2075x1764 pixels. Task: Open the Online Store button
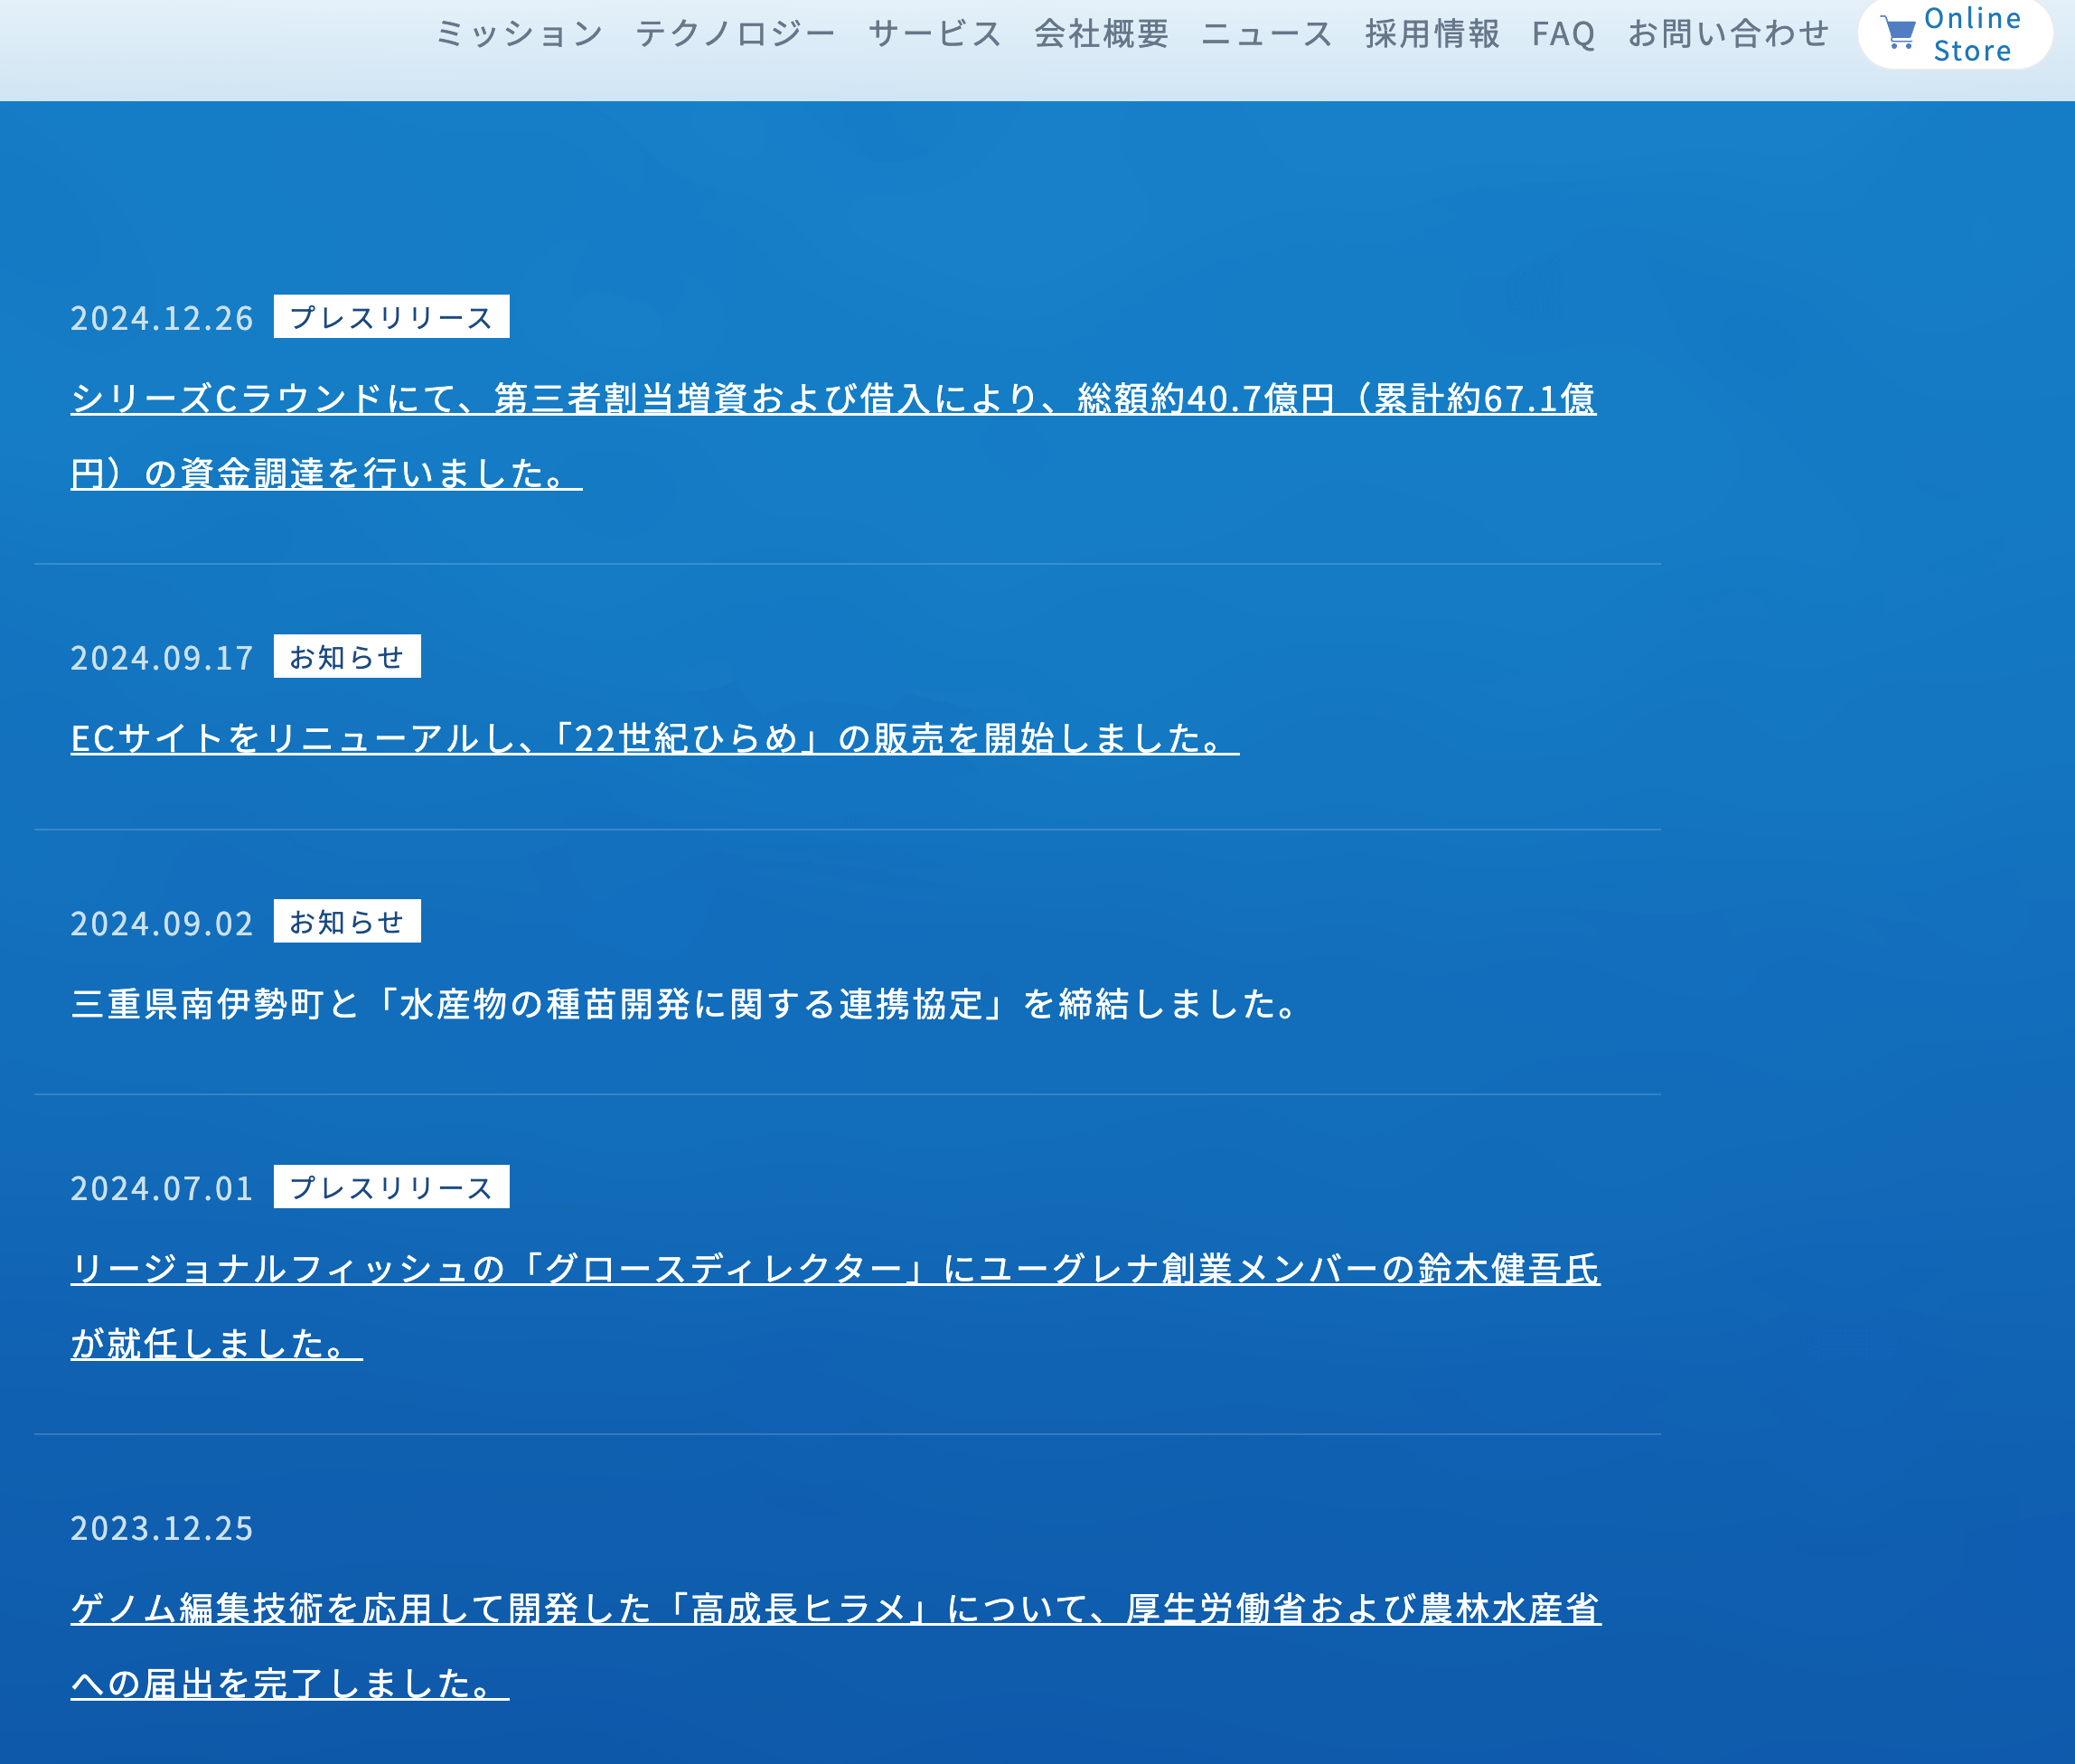1955,34
